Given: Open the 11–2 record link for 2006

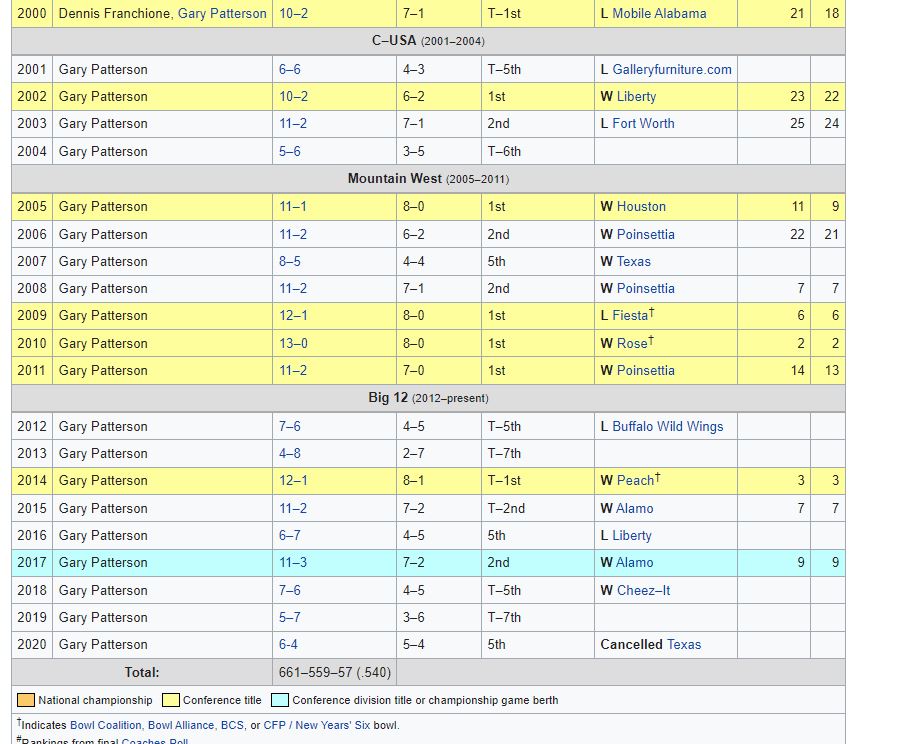Looking at the screenshot, I should point(293,234).
